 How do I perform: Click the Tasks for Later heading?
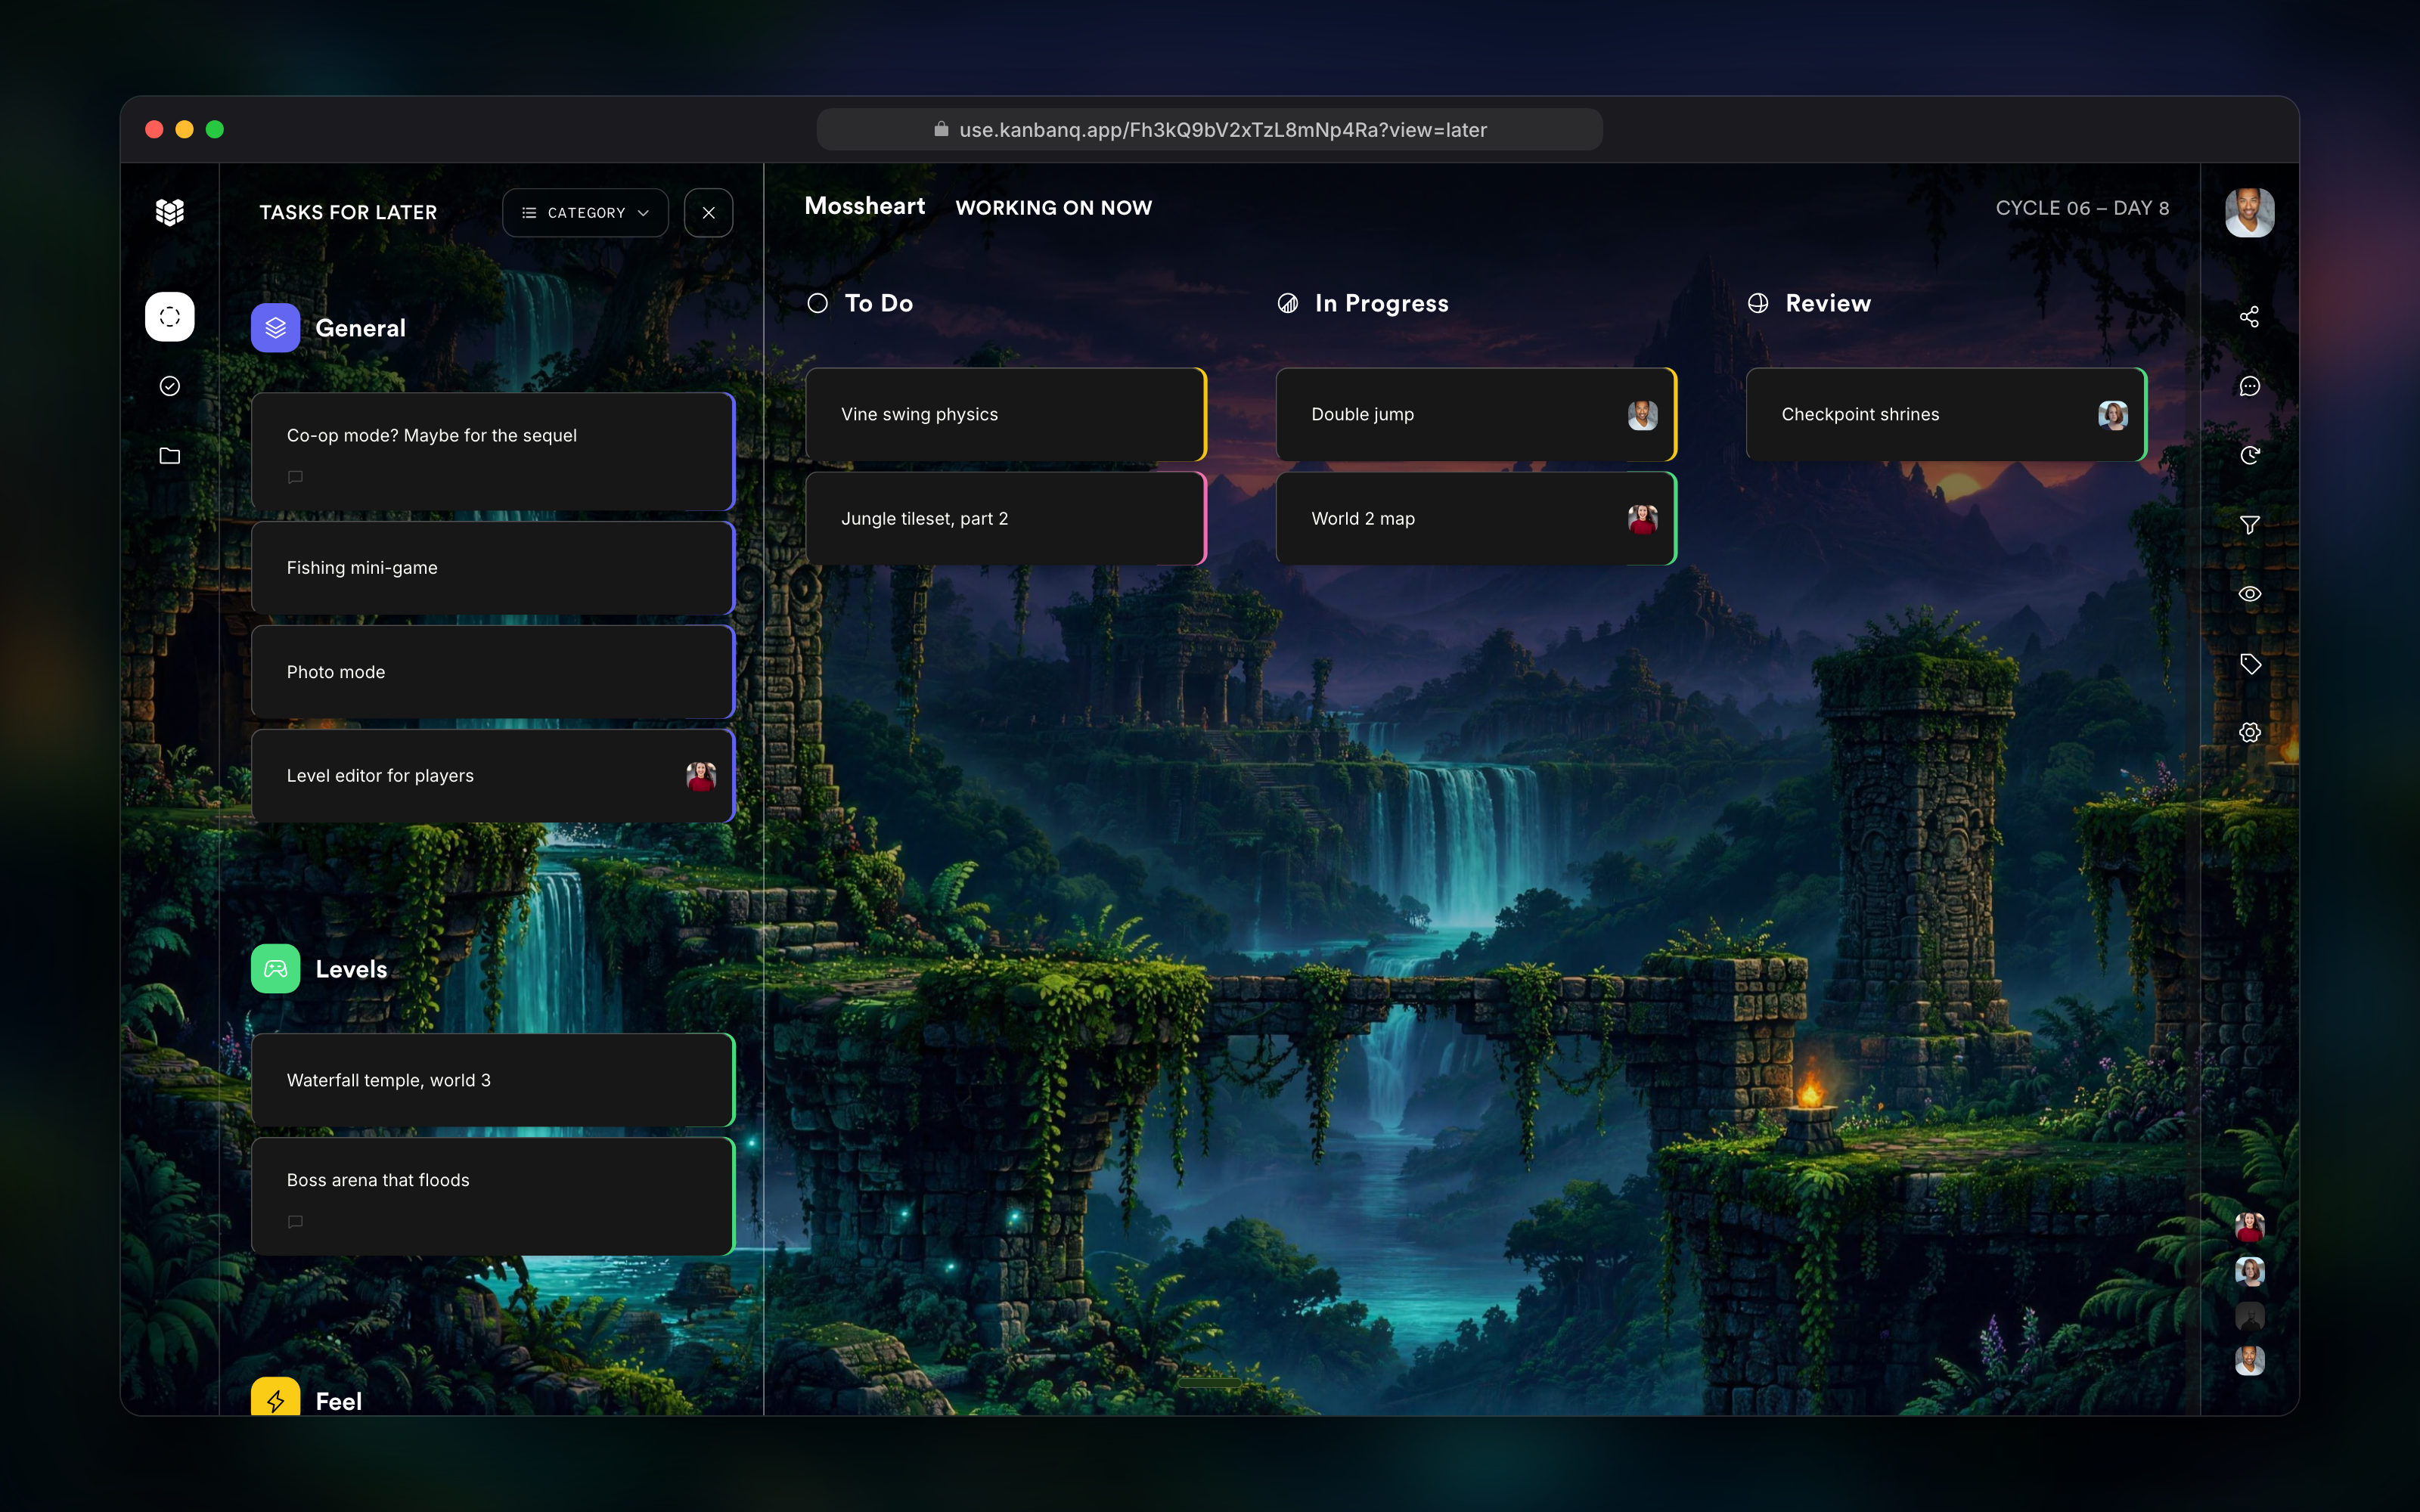pyautogui.click(x=348, y=213)
